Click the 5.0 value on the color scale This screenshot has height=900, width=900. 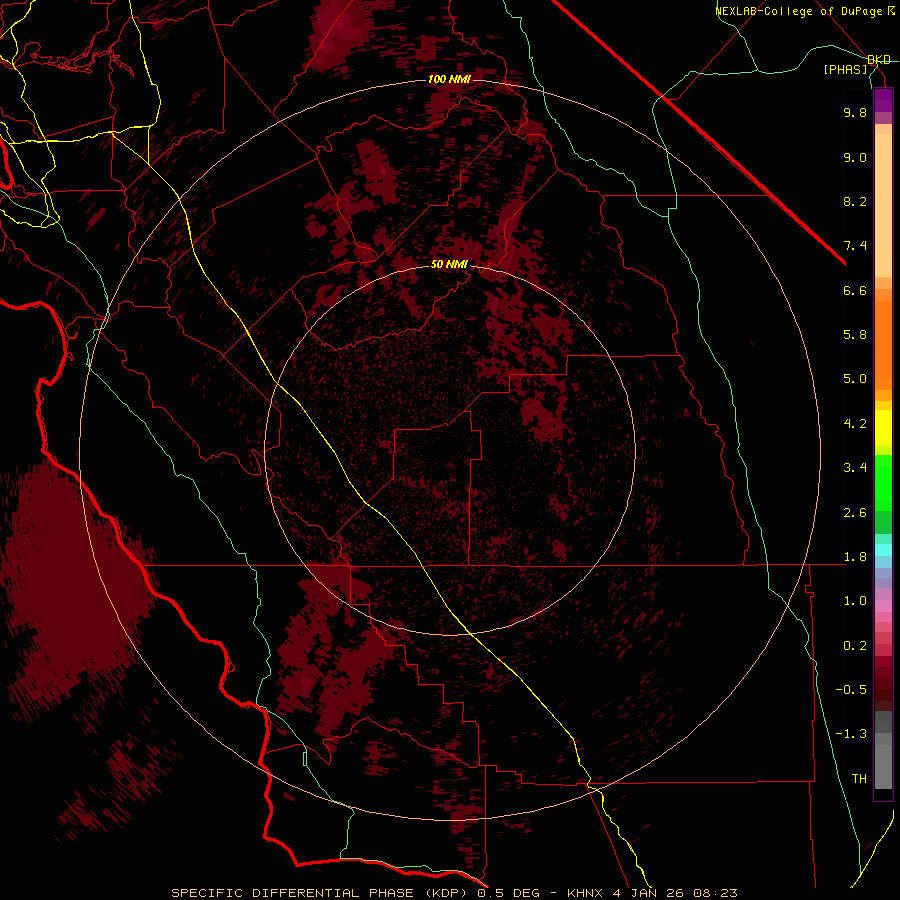coord(855,379)
